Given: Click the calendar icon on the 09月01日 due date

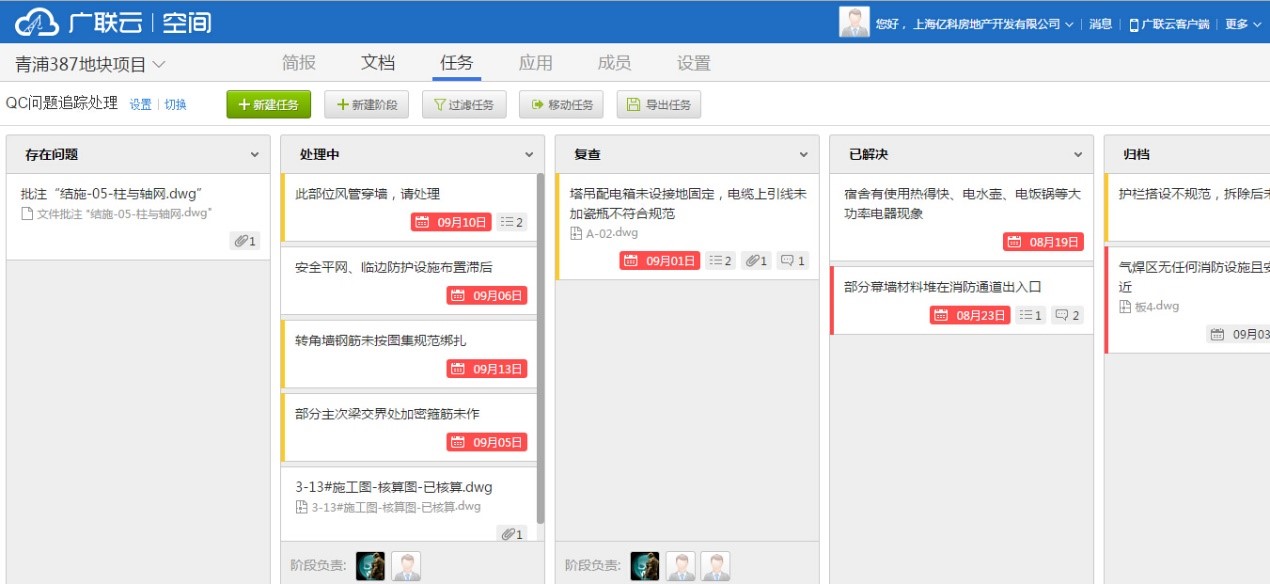Looking at the screenshot, I should [x=632, y=259].
